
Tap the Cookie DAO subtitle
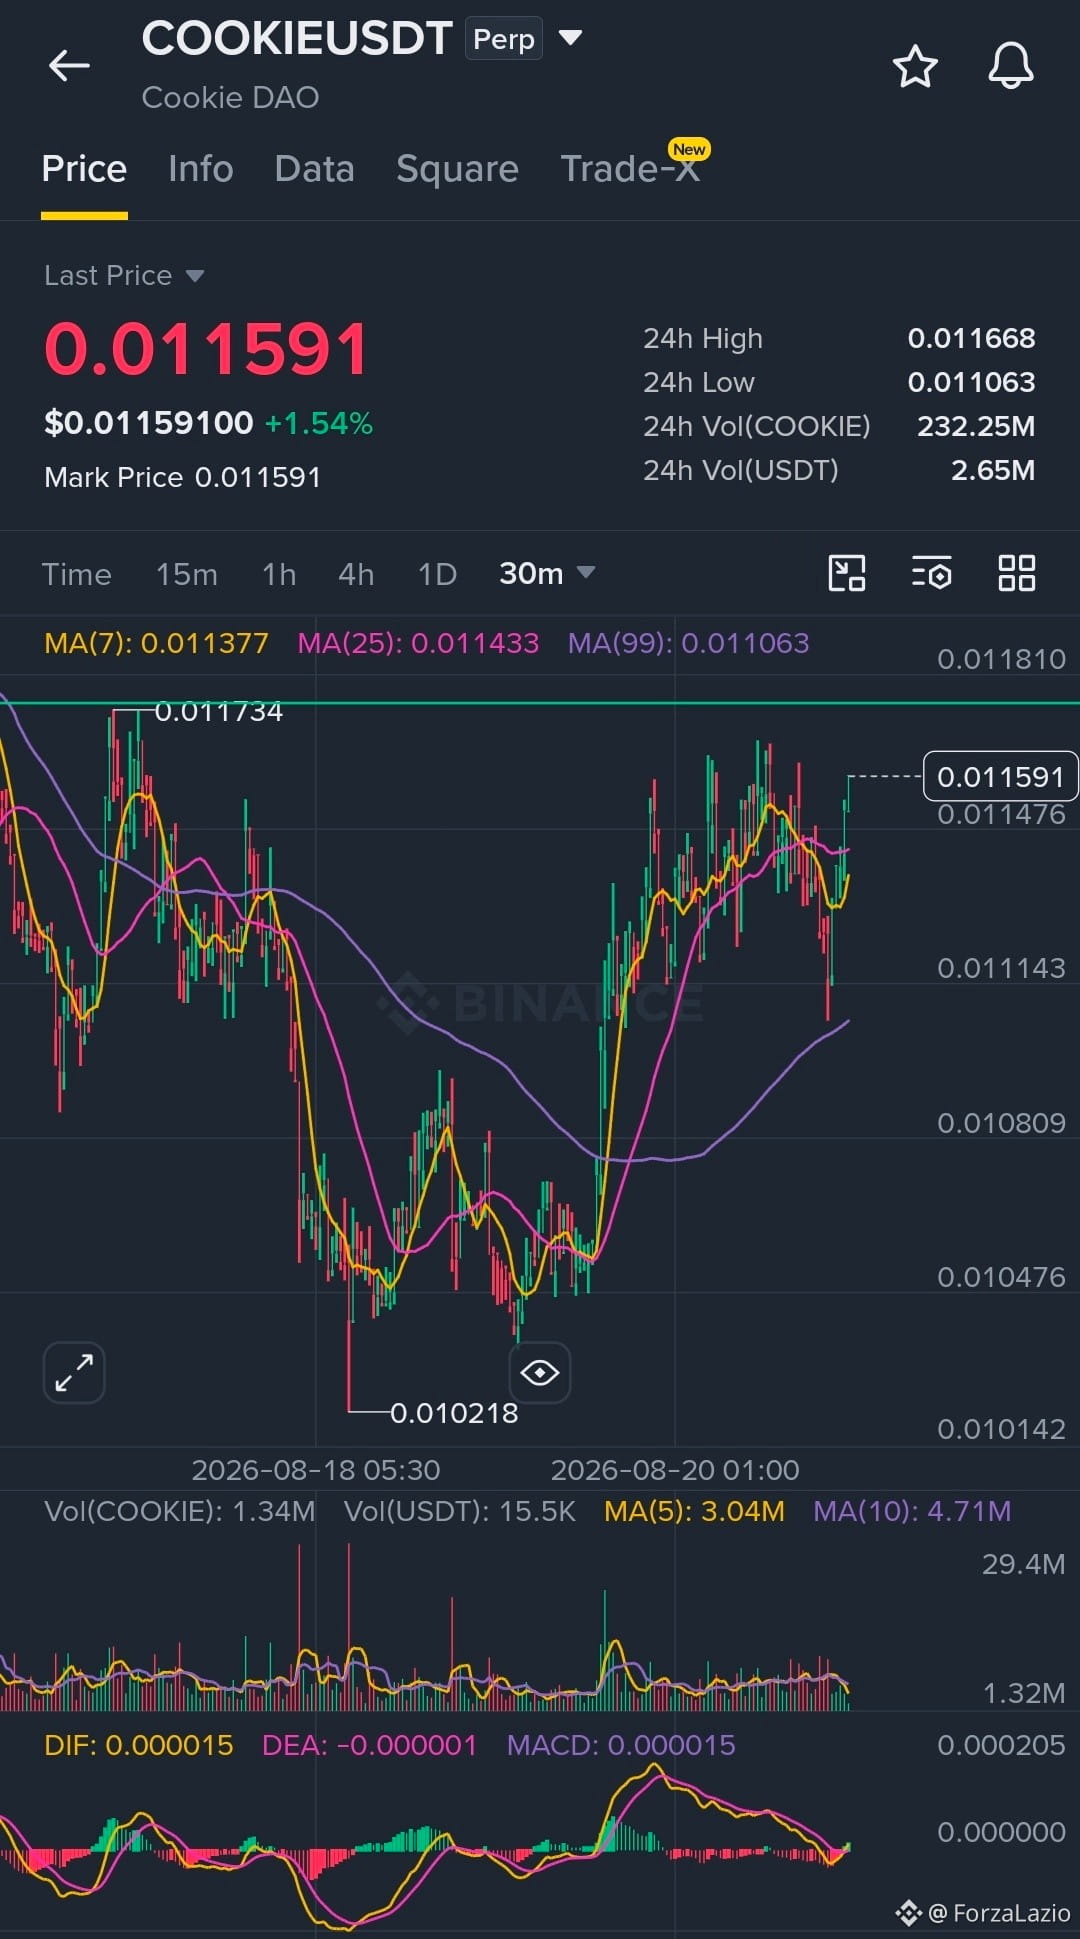coord(230,97)
